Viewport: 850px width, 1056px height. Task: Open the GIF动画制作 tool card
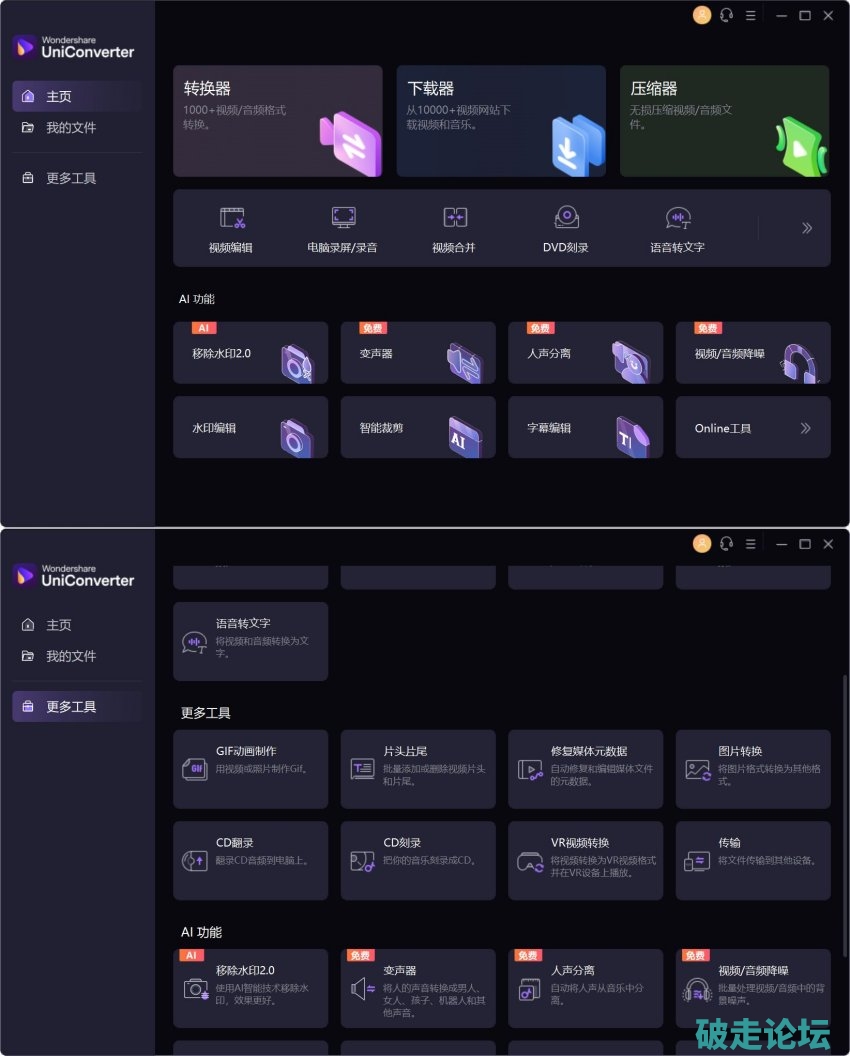[x=251, y=769]
